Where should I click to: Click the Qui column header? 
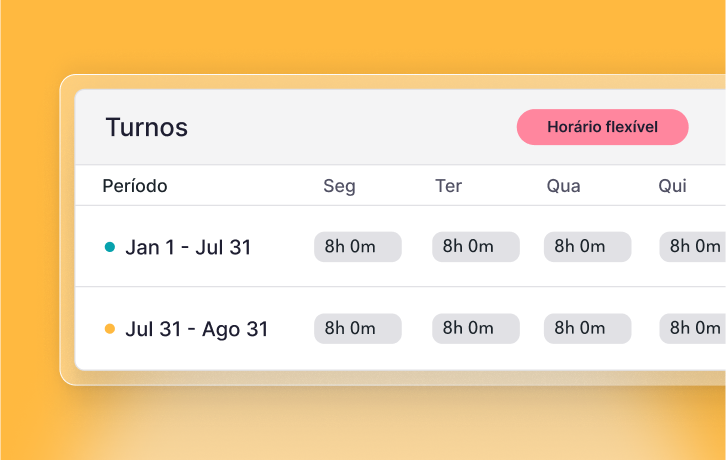672,186
